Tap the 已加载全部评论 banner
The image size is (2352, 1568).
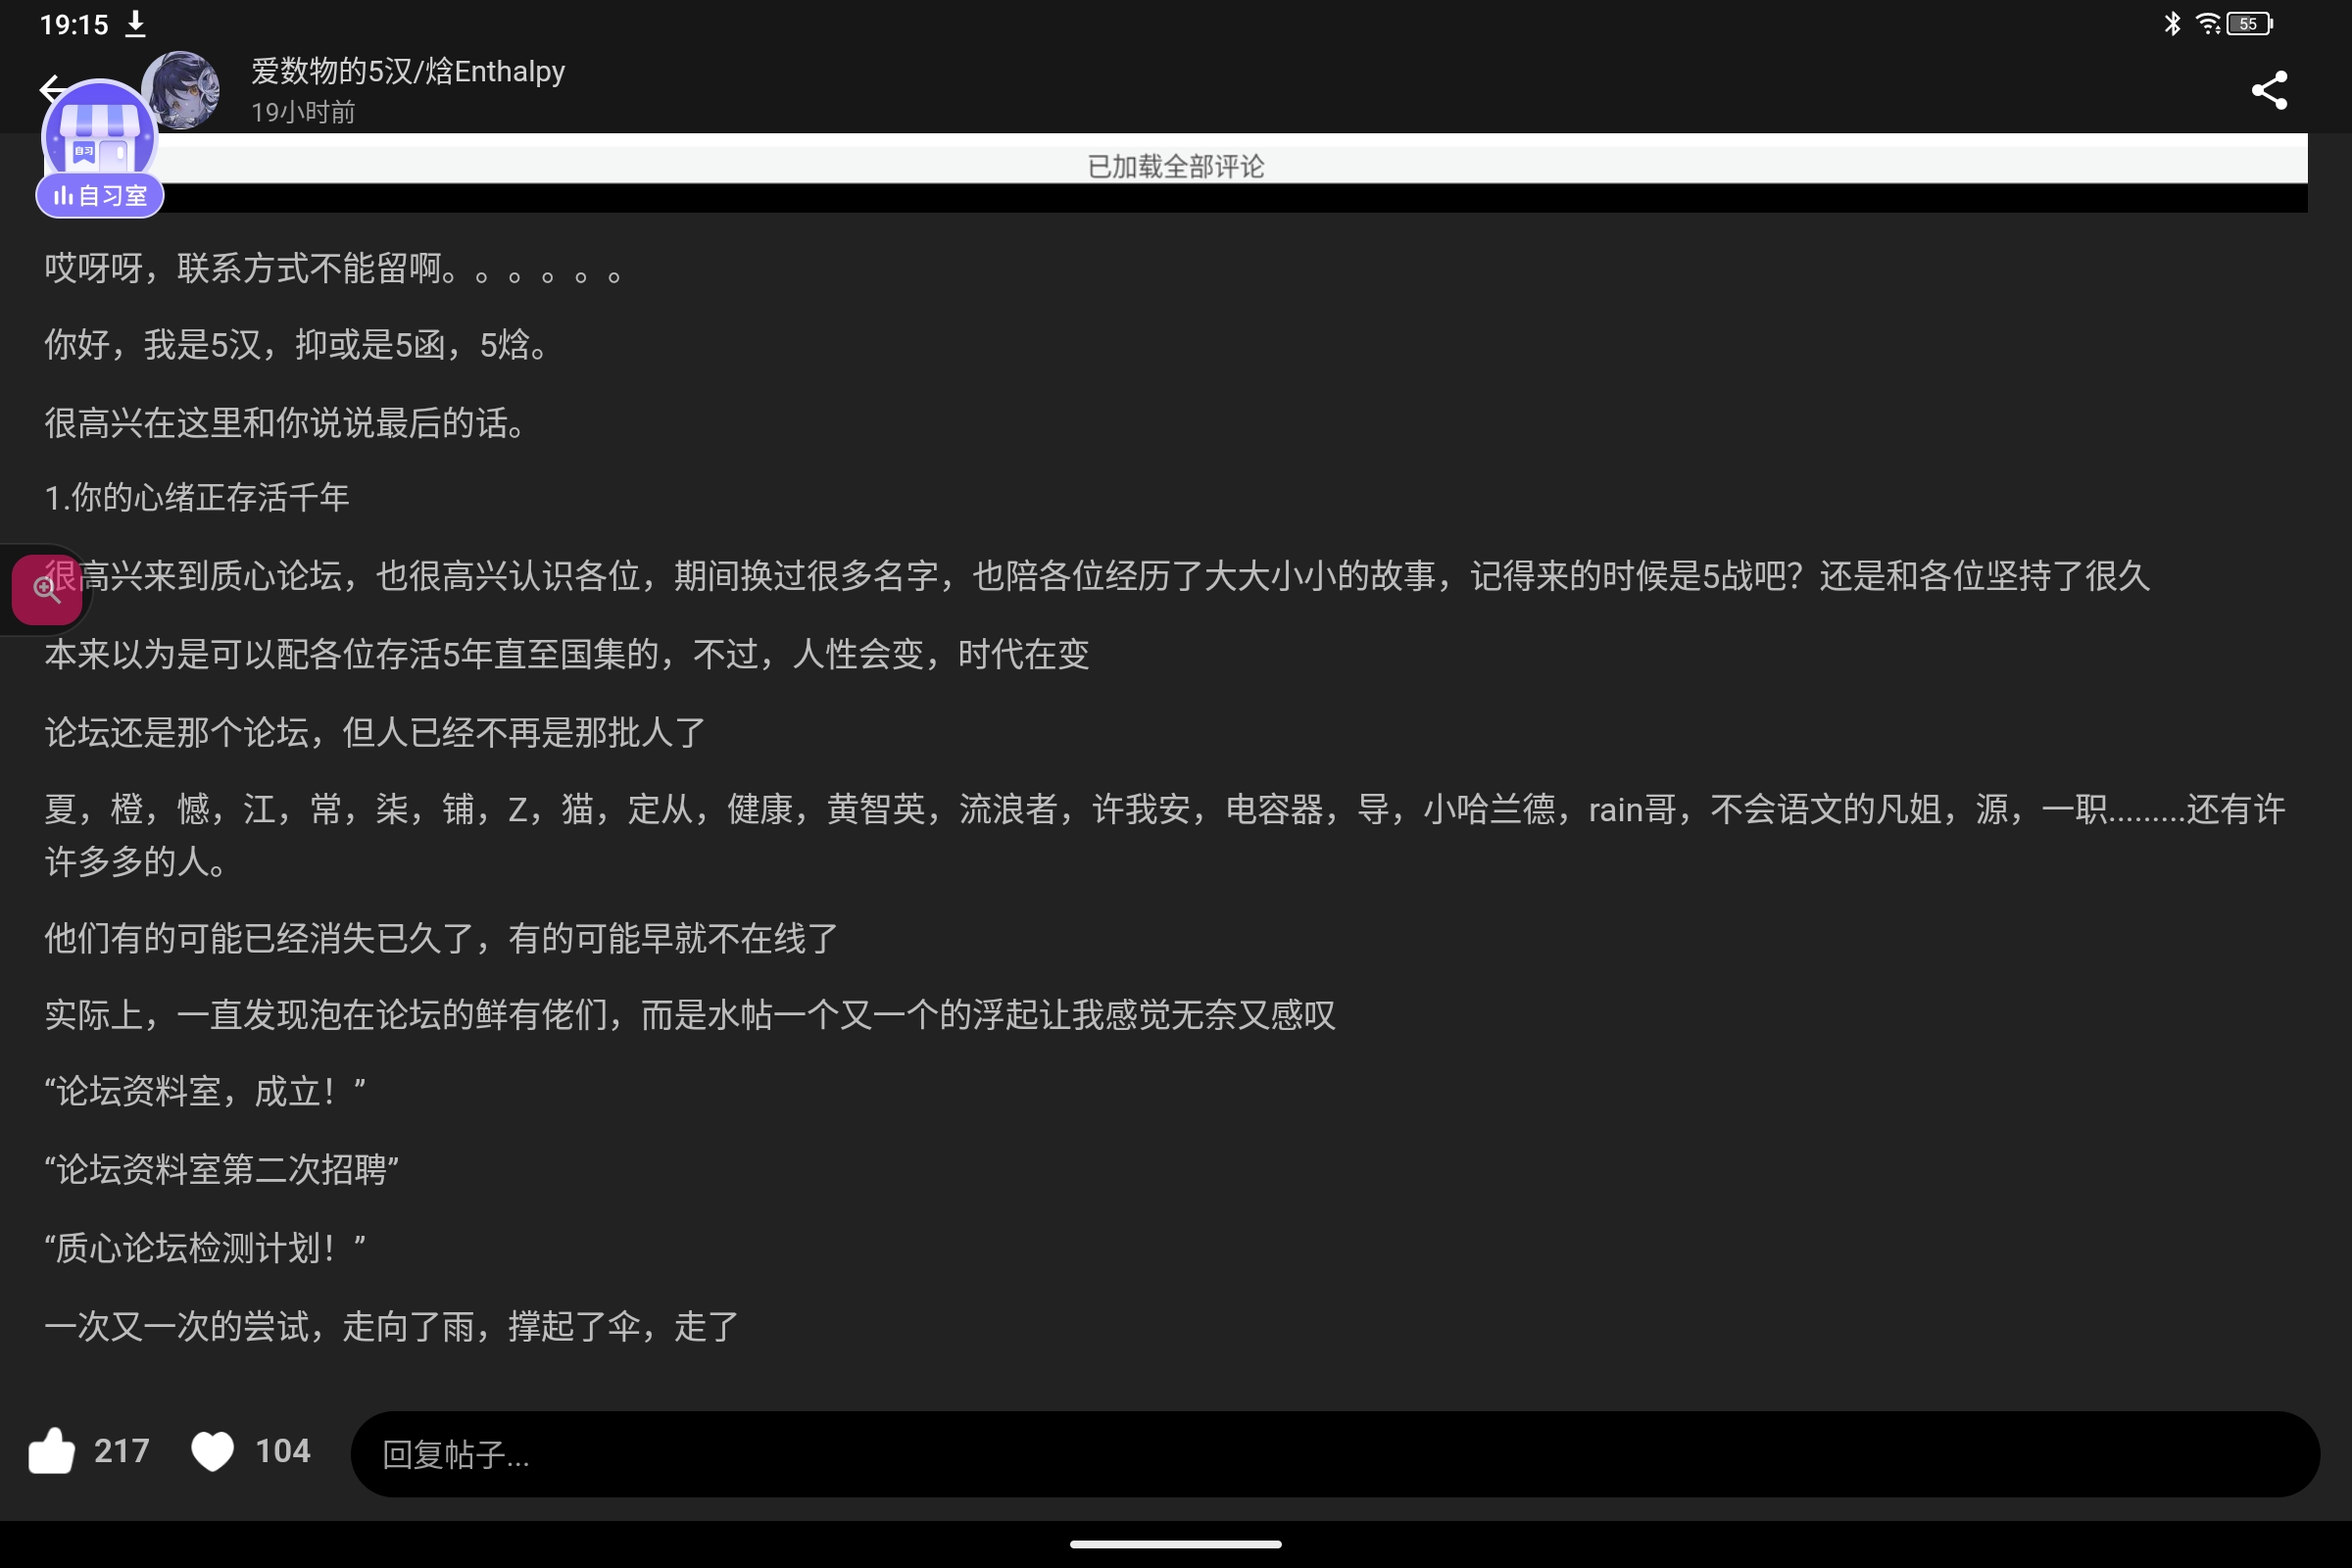pyautogui.click(x=1176, y=166)
